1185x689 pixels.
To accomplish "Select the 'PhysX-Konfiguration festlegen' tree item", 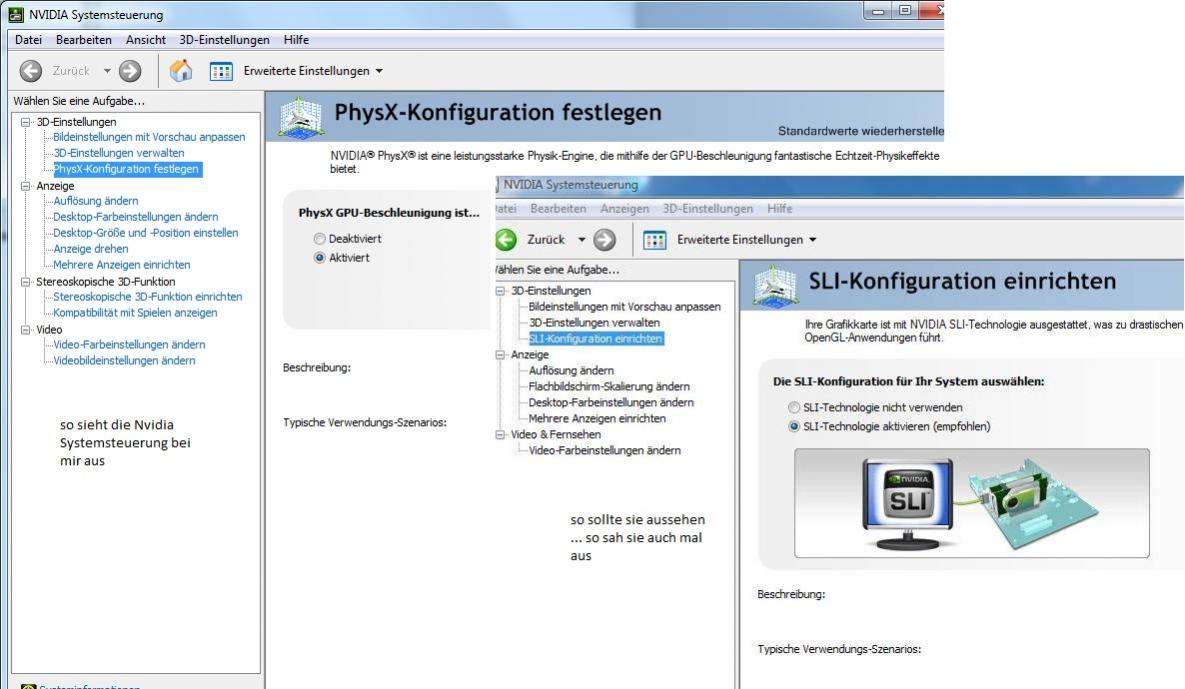I will (127, 169).
